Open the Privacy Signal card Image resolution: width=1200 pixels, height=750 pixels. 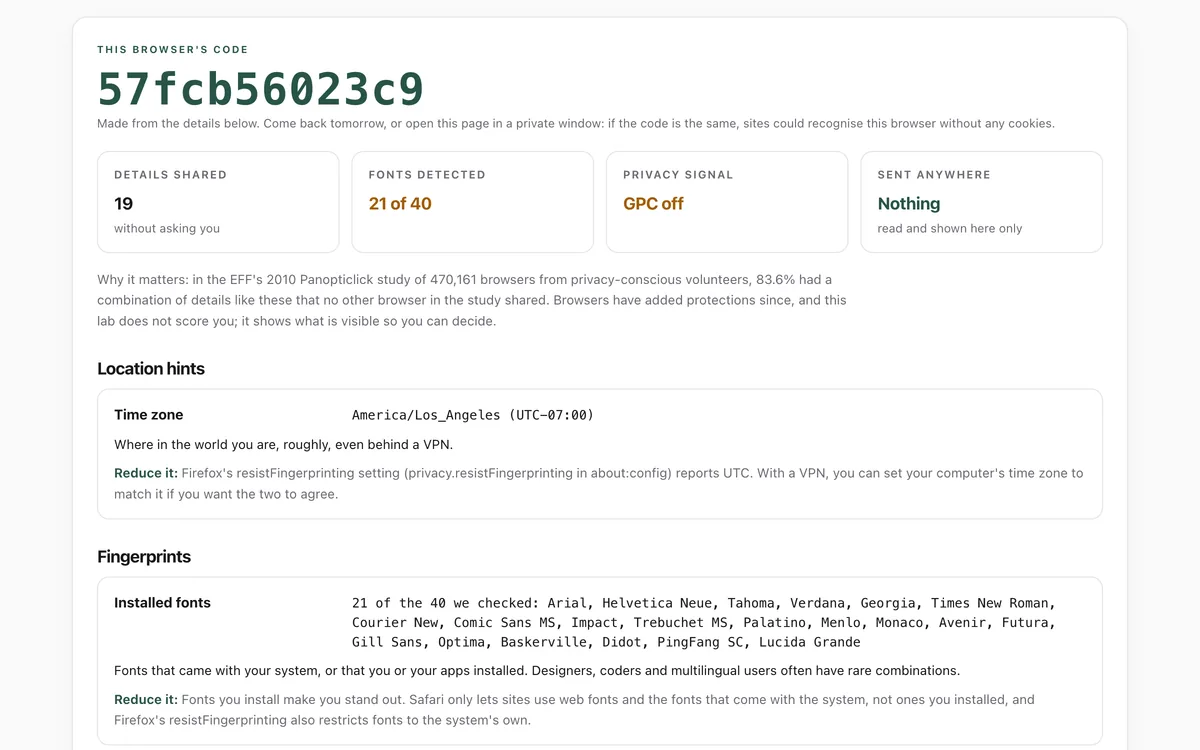point(727,202)
